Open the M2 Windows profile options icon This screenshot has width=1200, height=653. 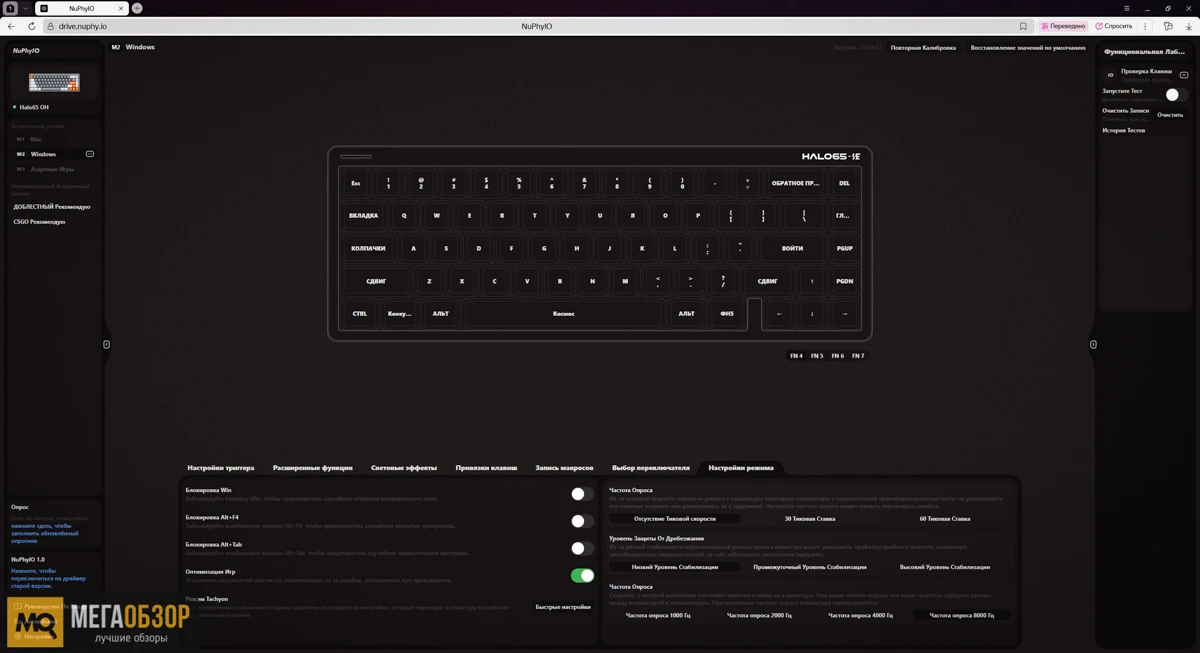tap(90, 154)
